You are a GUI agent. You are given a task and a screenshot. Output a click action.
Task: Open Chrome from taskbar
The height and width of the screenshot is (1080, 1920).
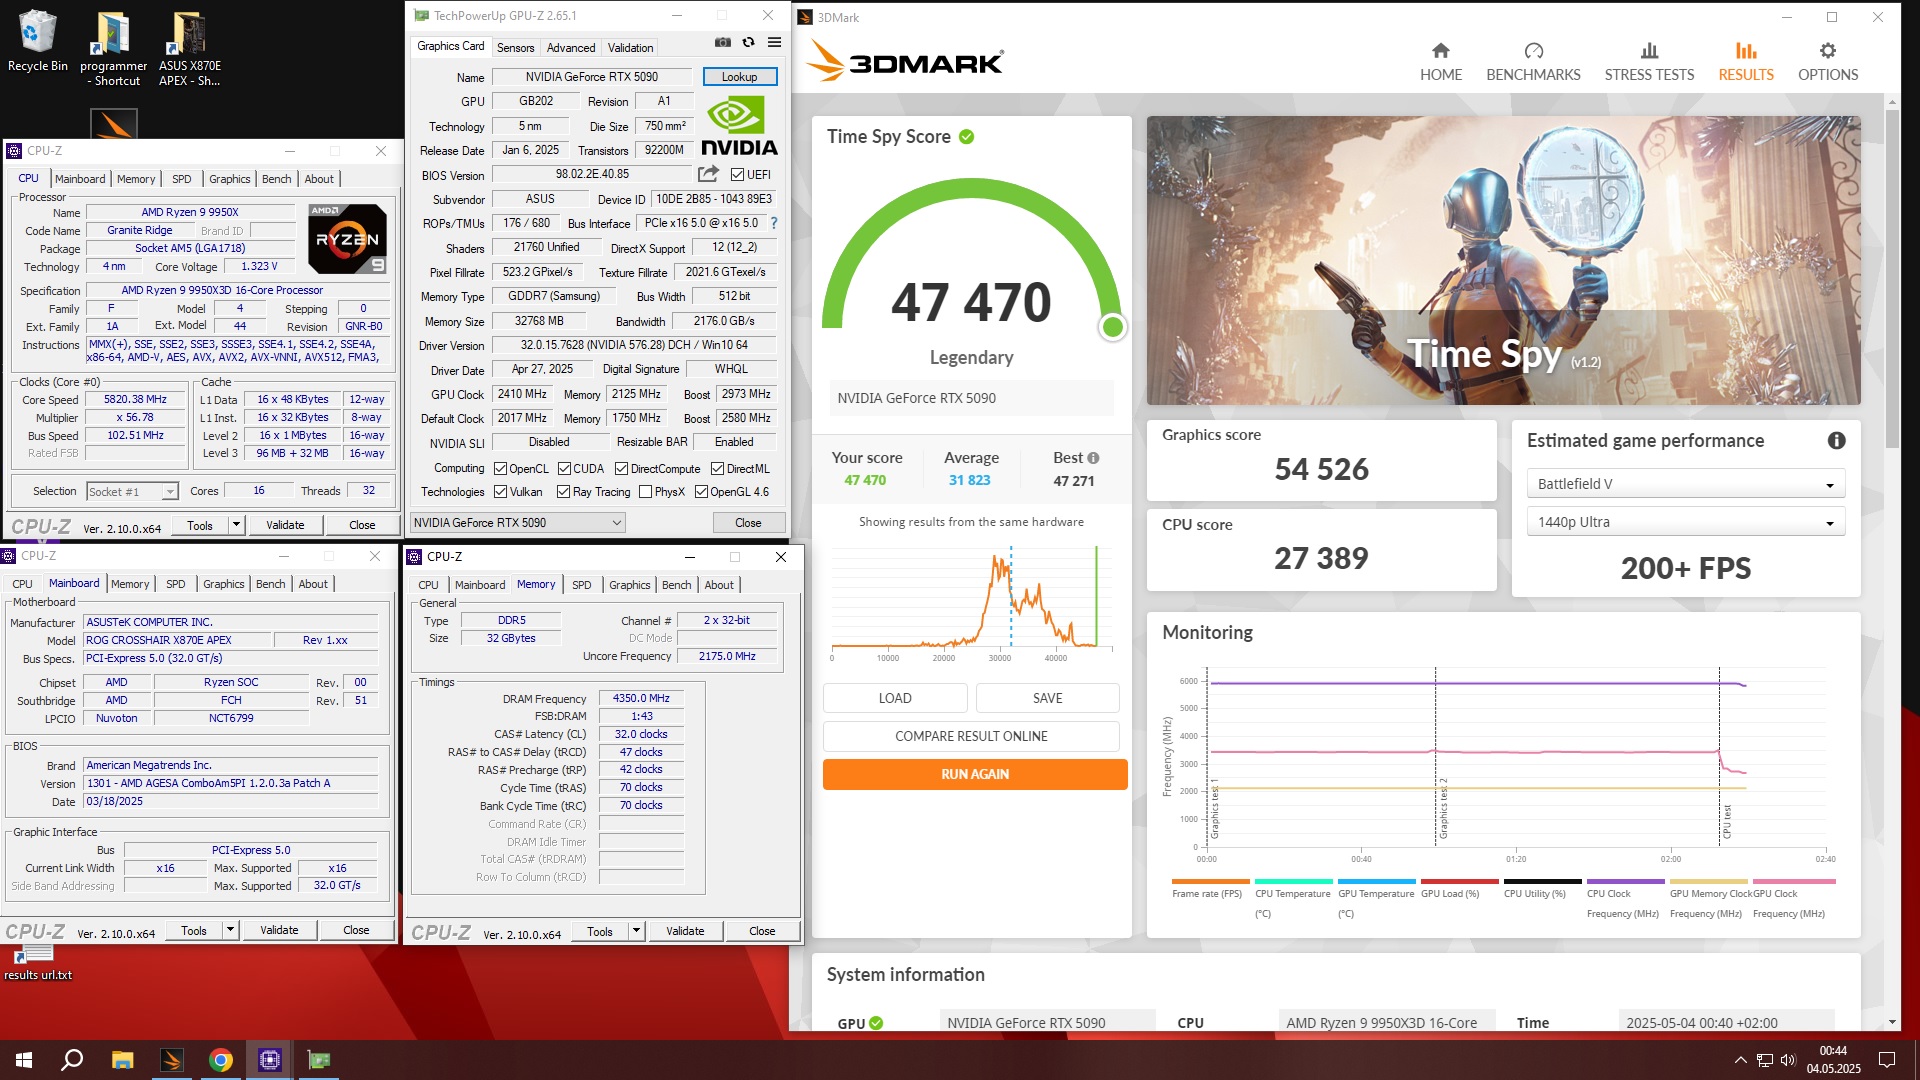(x=221, y=1060)
